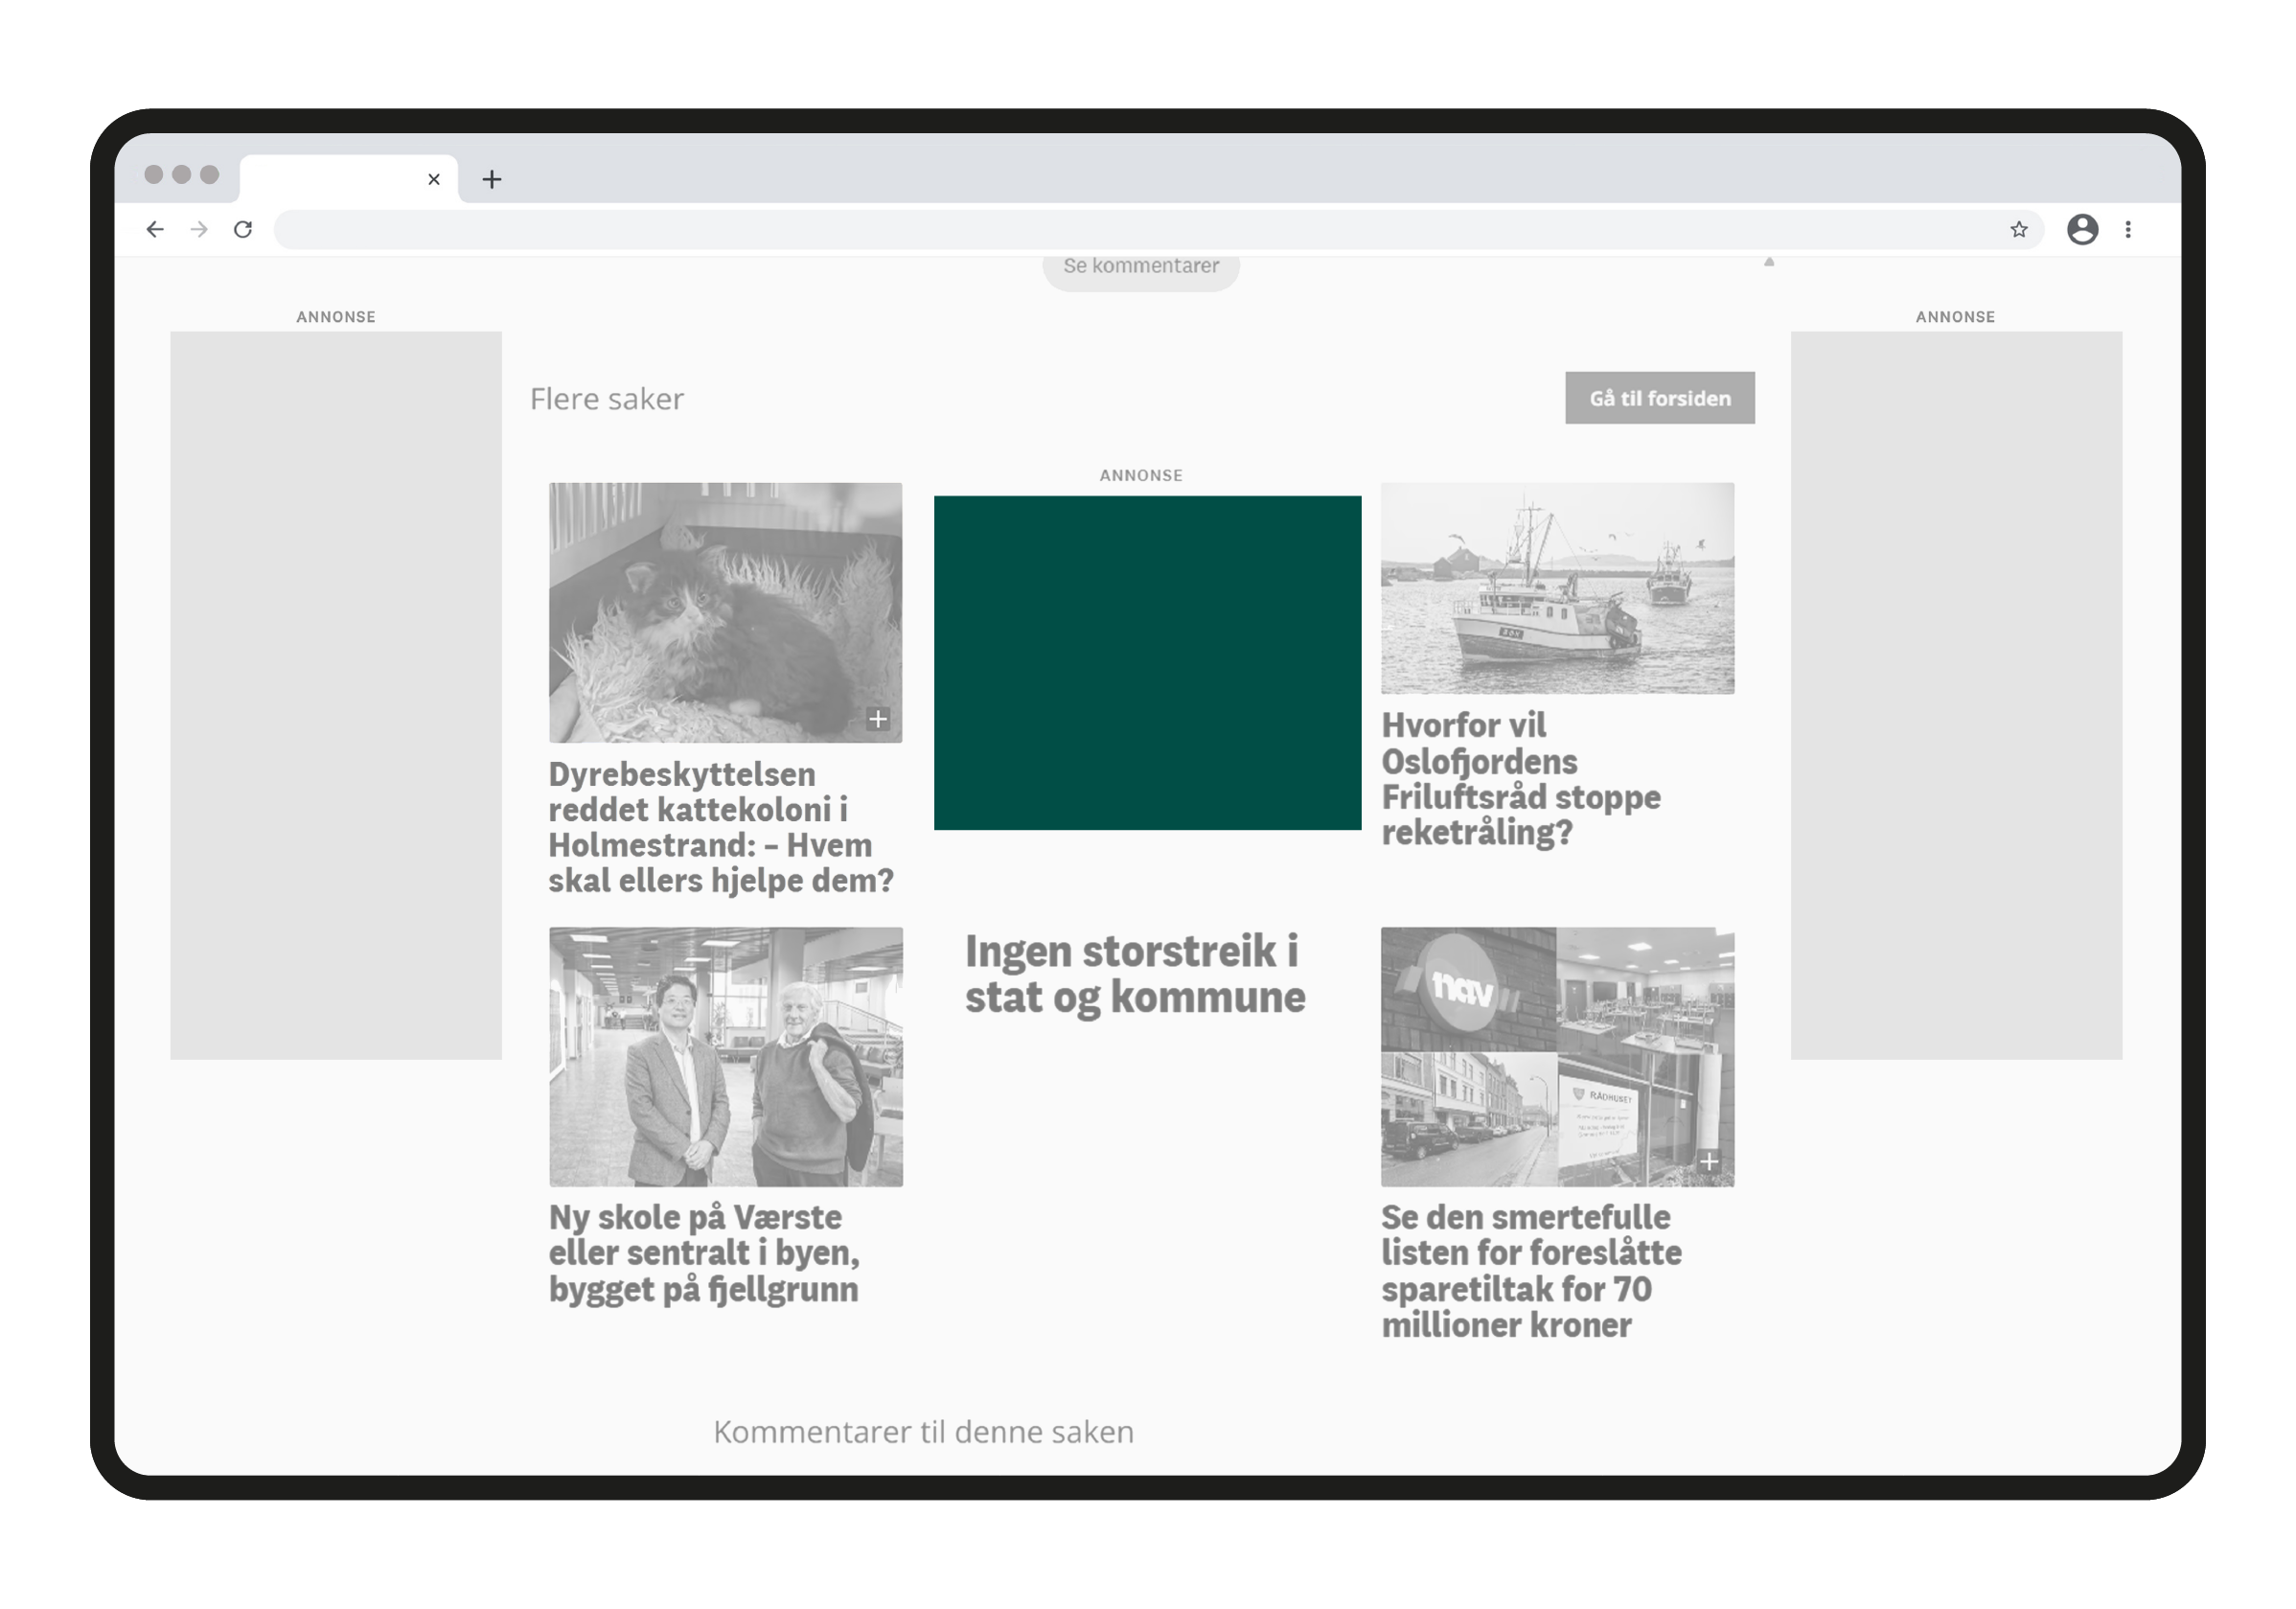Click the browser back arrow
The image size is (2296, 1609).
(155, 229)
